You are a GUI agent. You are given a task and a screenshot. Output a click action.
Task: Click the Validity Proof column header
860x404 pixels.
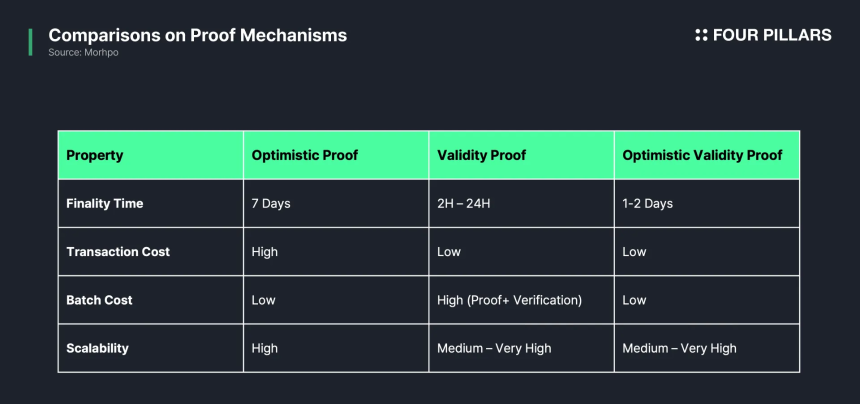(x=521, y=155)
